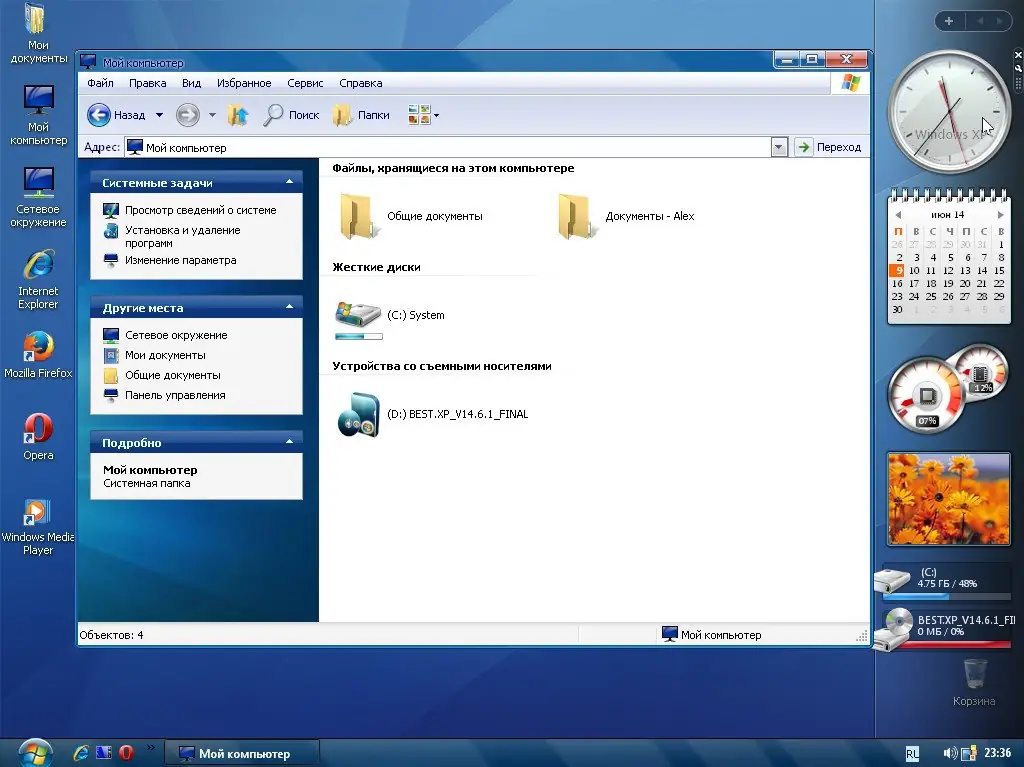Select day 15 in calendar gadget

(x=999, y=270)
